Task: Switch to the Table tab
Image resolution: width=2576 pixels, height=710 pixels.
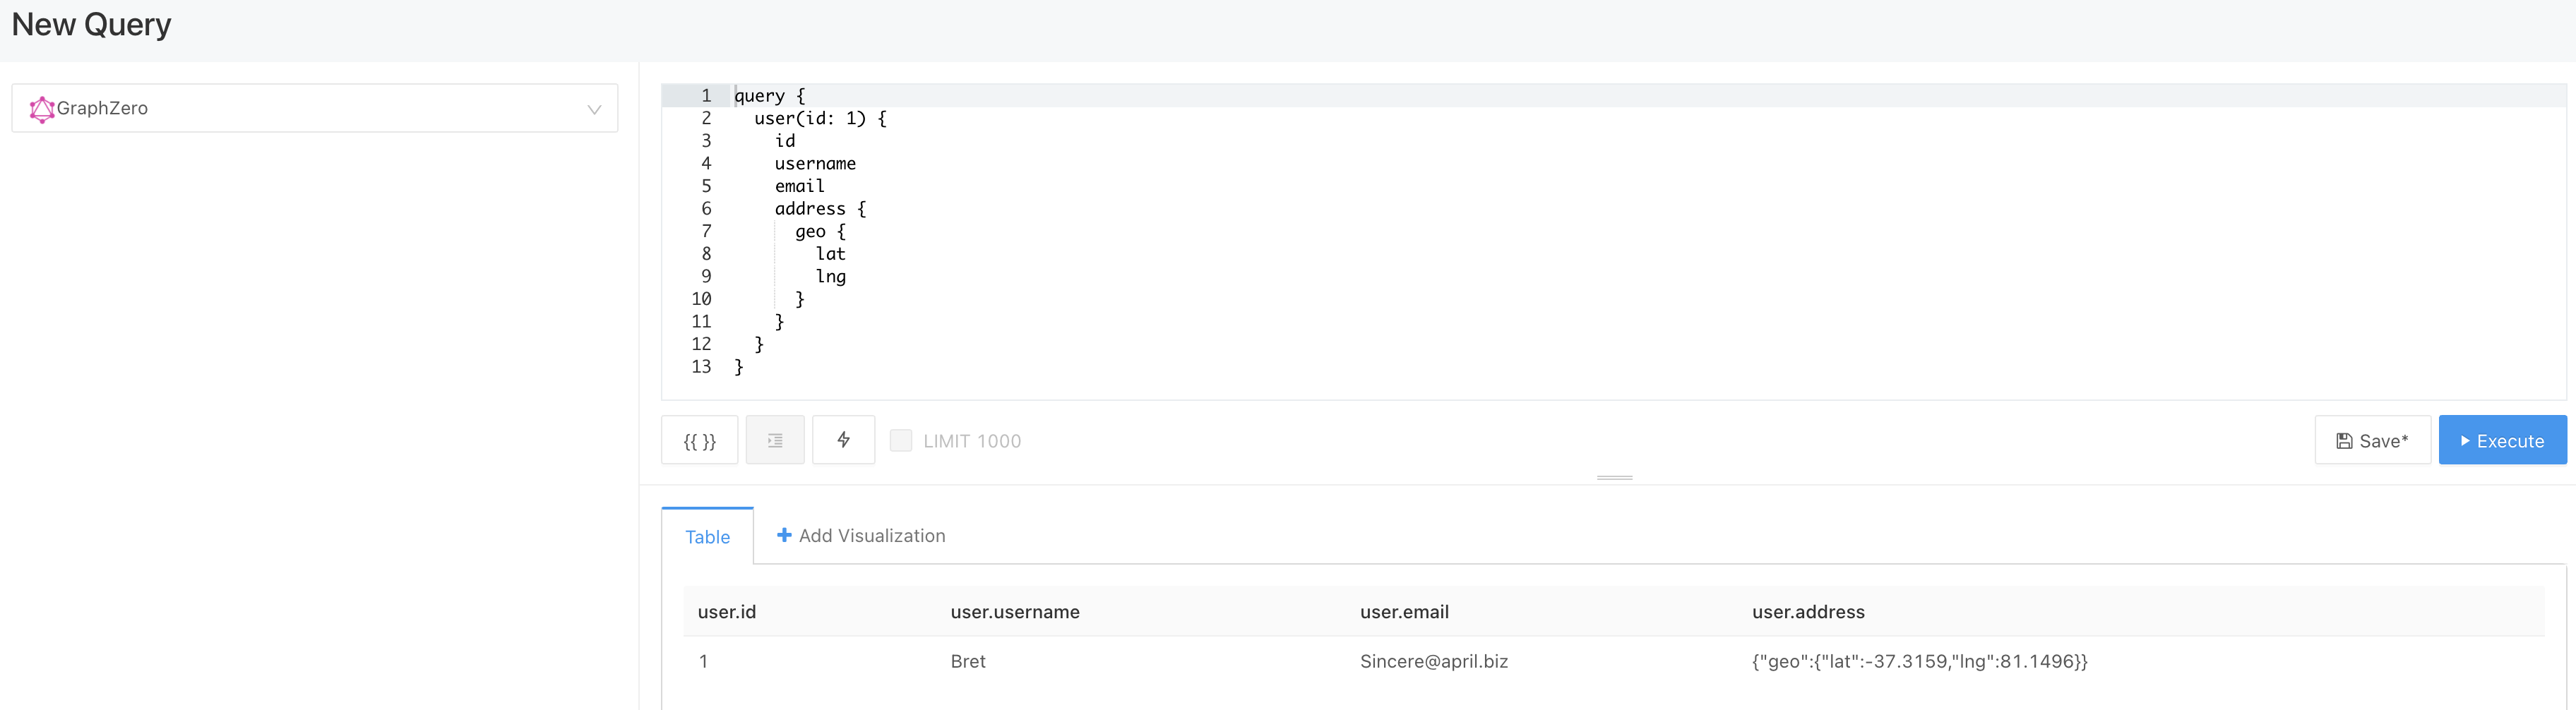Action: click(x=707, y=537)
